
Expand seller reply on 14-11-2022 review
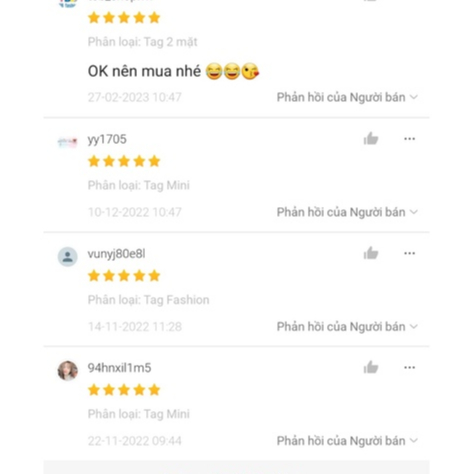coord(347,326)
